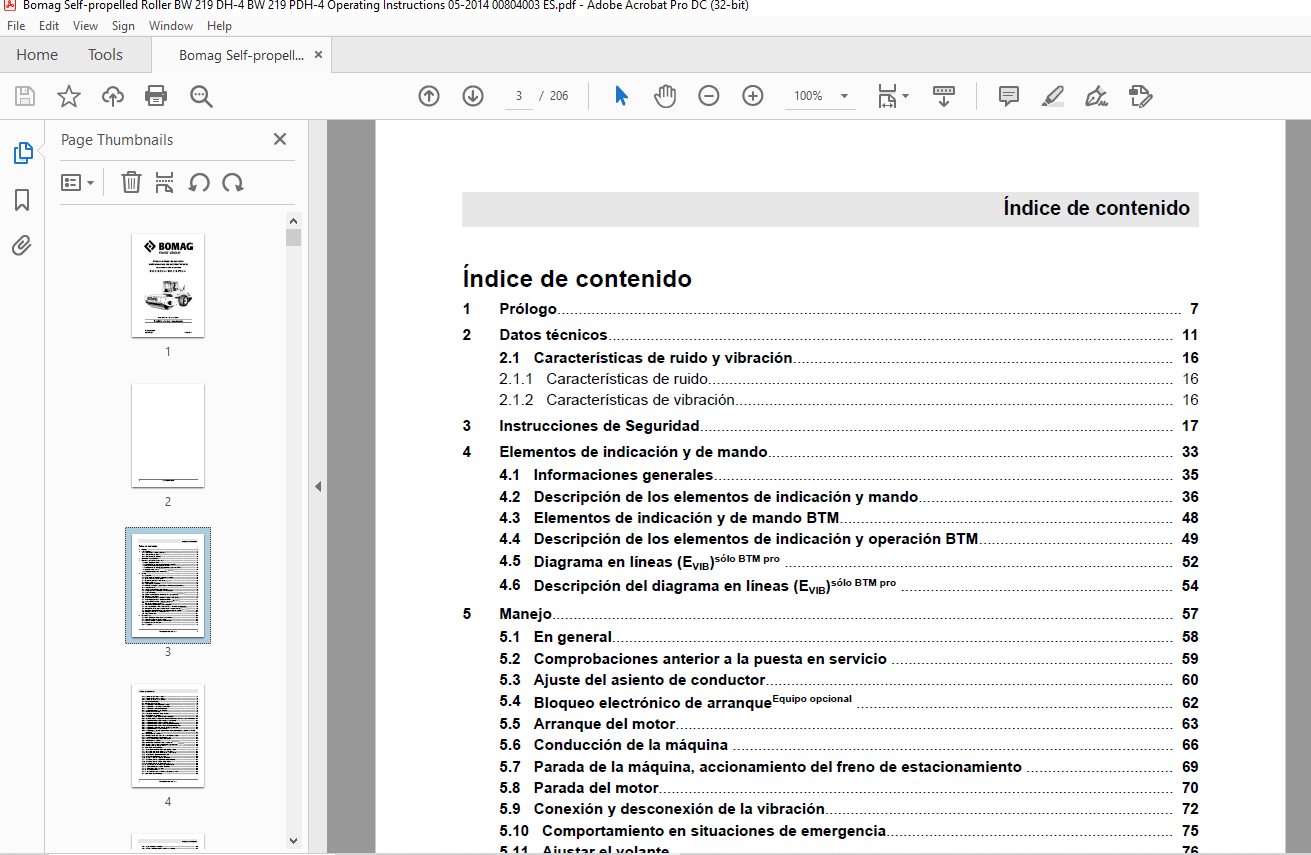This screenshot has height=855, width=1311.
Task: Select the Bomag Self-propell... document tab
Action: point(241,55)
